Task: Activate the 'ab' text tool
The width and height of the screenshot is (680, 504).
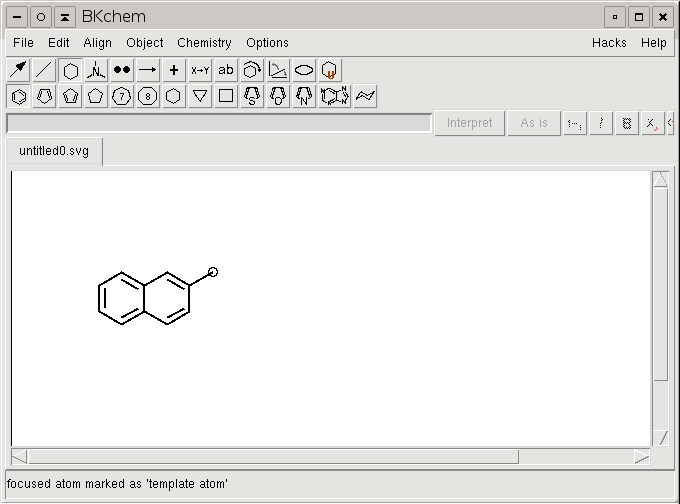Action: [226, 70]
